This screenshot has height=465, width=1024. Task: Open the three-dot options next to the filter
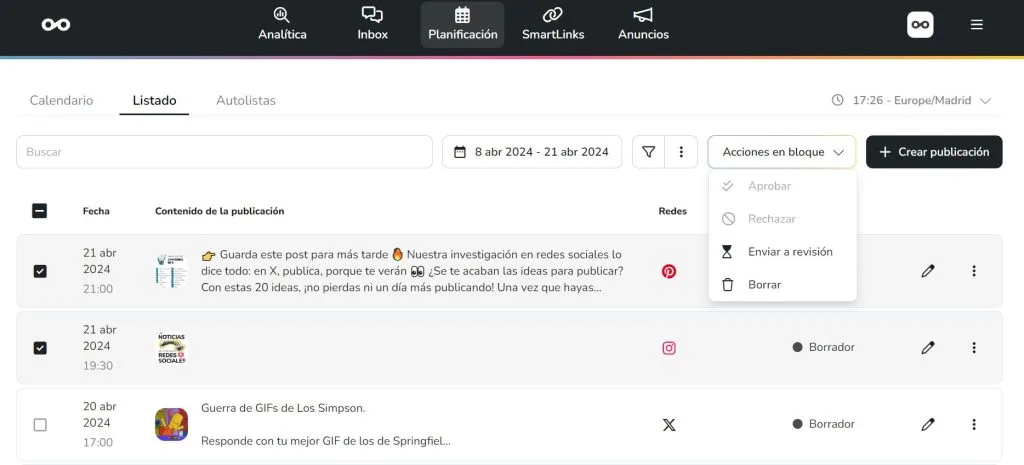[681, 152]
